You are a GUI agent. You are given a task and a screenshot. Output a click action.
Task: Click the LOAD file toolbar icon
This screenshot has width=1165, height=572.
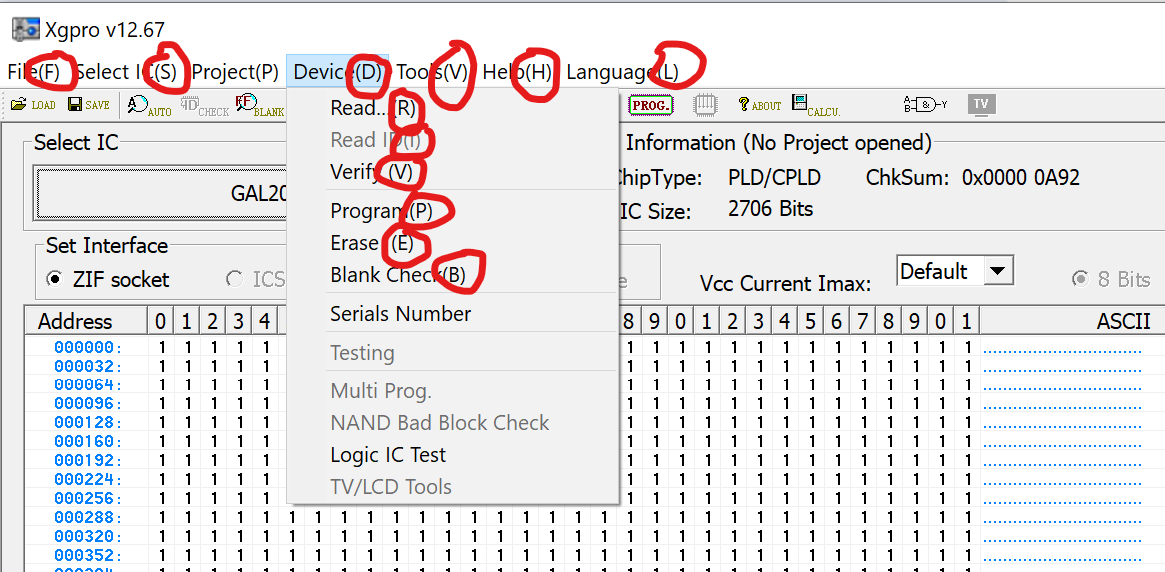pos(32,104)
